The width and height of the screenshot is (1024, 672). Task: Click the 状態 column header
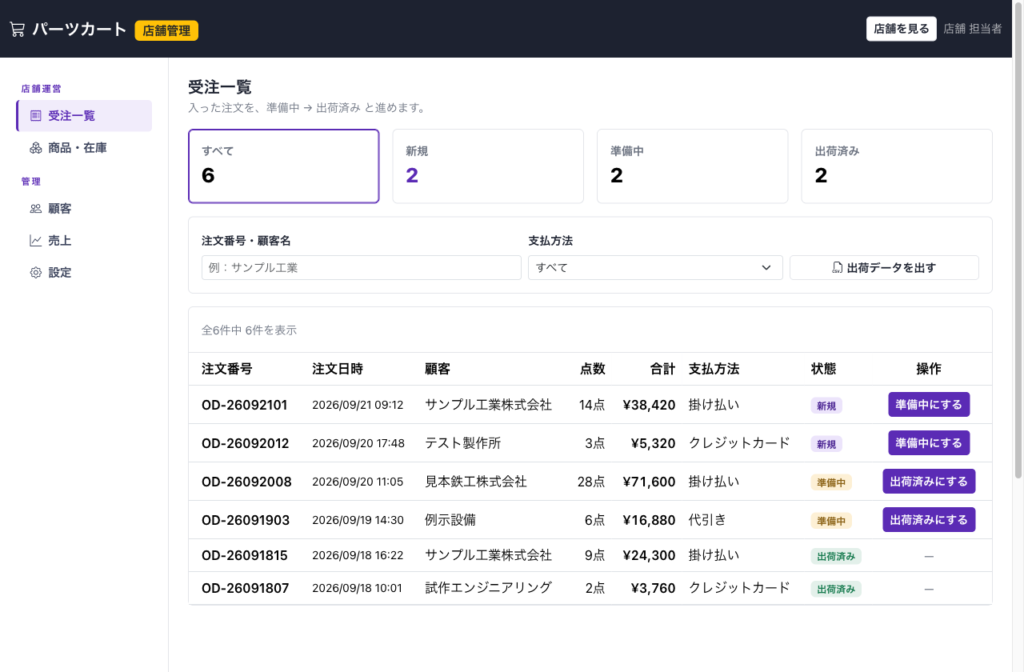(823, 369)
